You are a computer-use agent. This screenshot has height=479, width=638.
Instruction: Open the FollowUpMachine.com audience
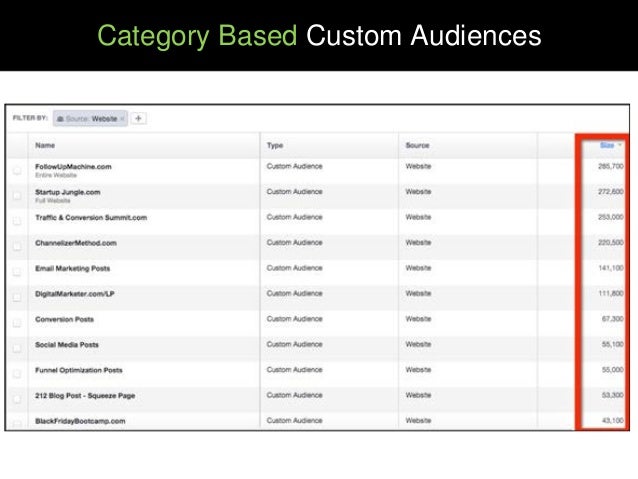(73, 166)
